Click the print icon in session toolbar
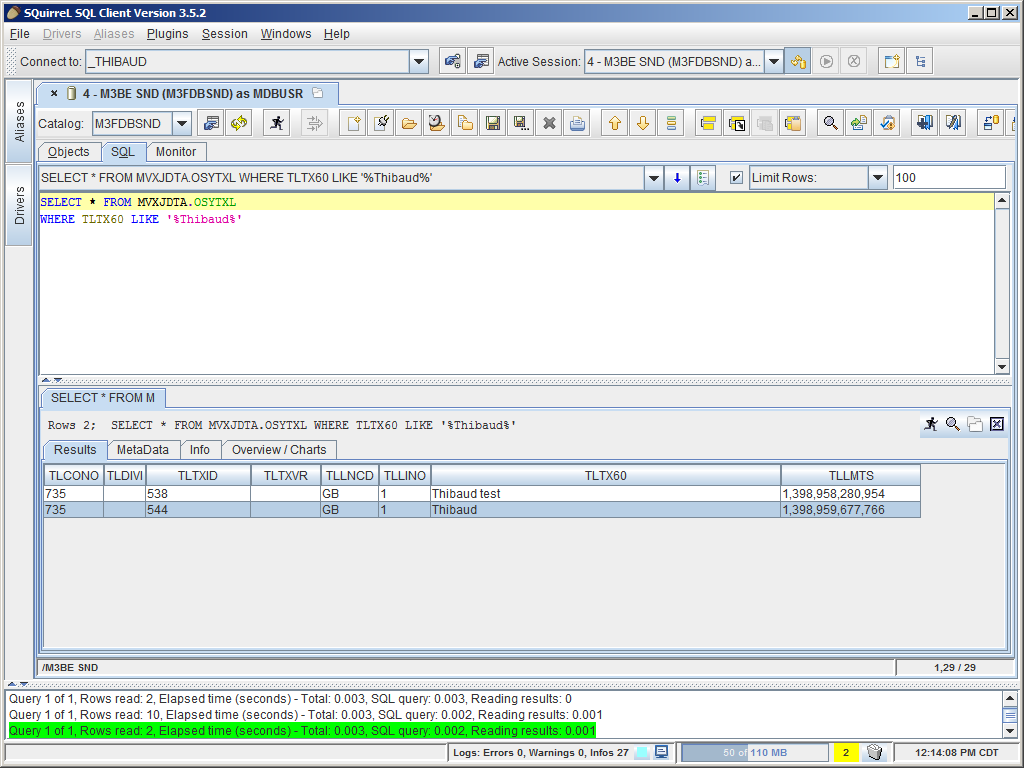 click(x=577, y=123)
